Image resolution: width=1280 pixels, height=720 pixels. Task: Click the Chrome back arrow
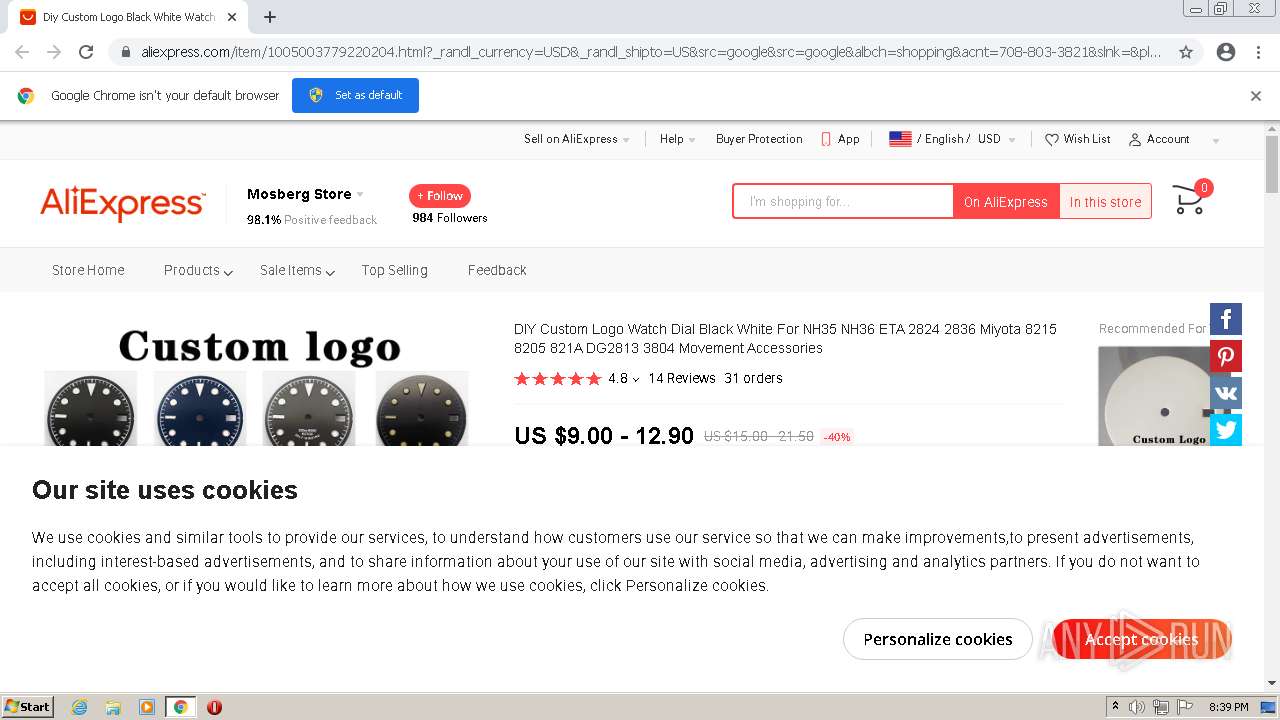click(22, 52)
